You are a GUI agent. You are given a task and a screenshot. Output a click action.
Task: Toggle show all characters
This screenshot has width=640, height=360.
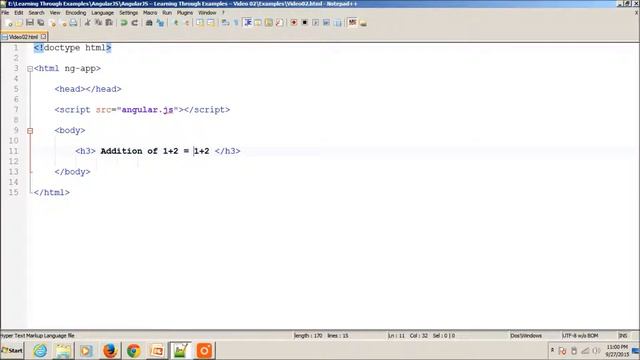pyautogui.click(x=236, y=23)
